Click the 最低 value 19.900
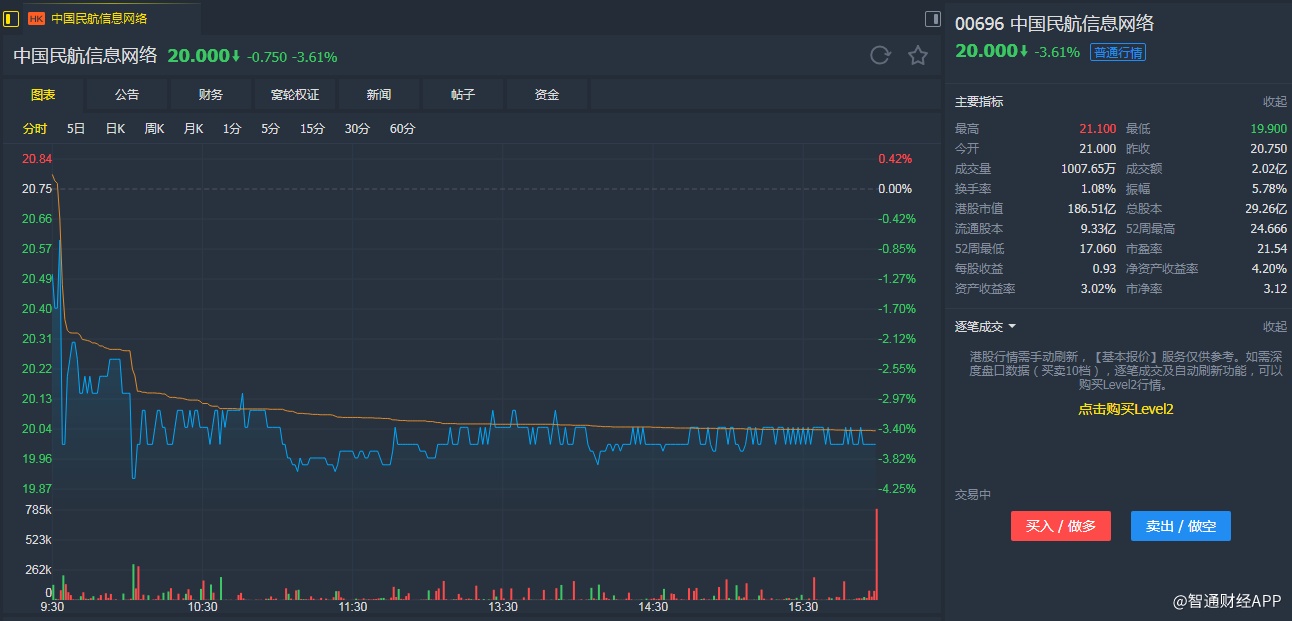Screen dimensions: 1292x621 tap(1268, 129)
